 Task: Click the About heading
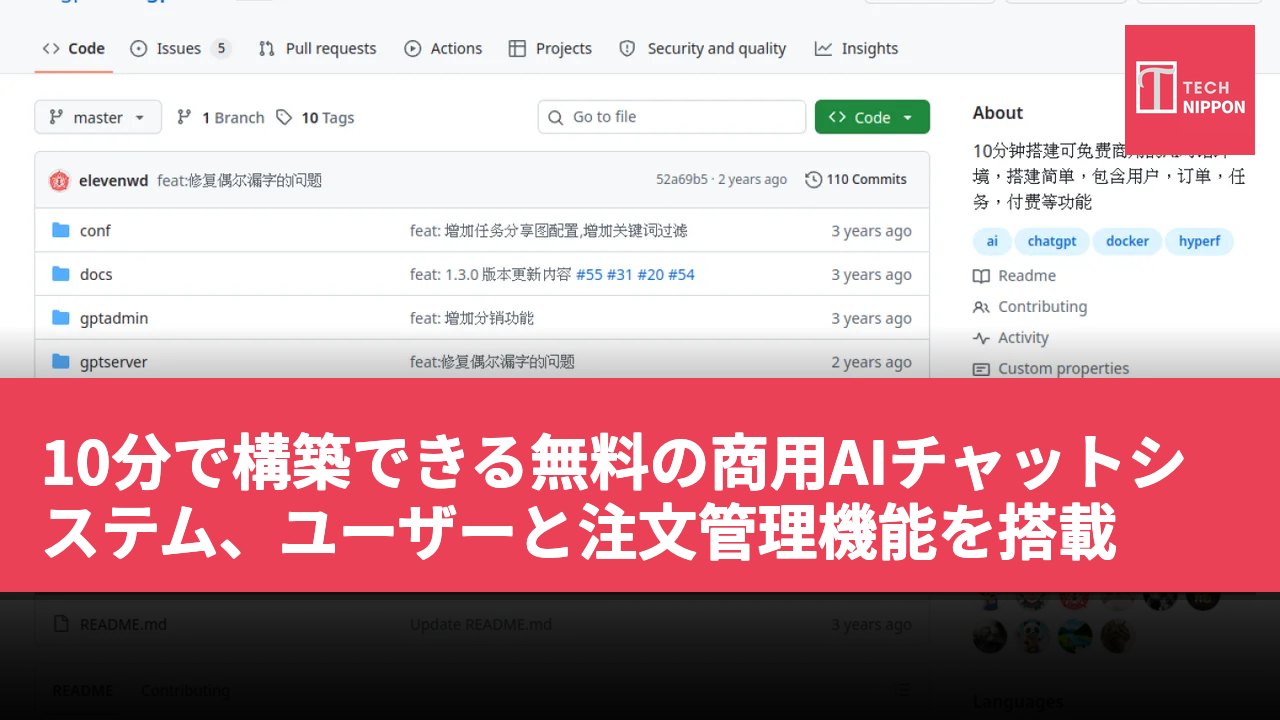998,113
